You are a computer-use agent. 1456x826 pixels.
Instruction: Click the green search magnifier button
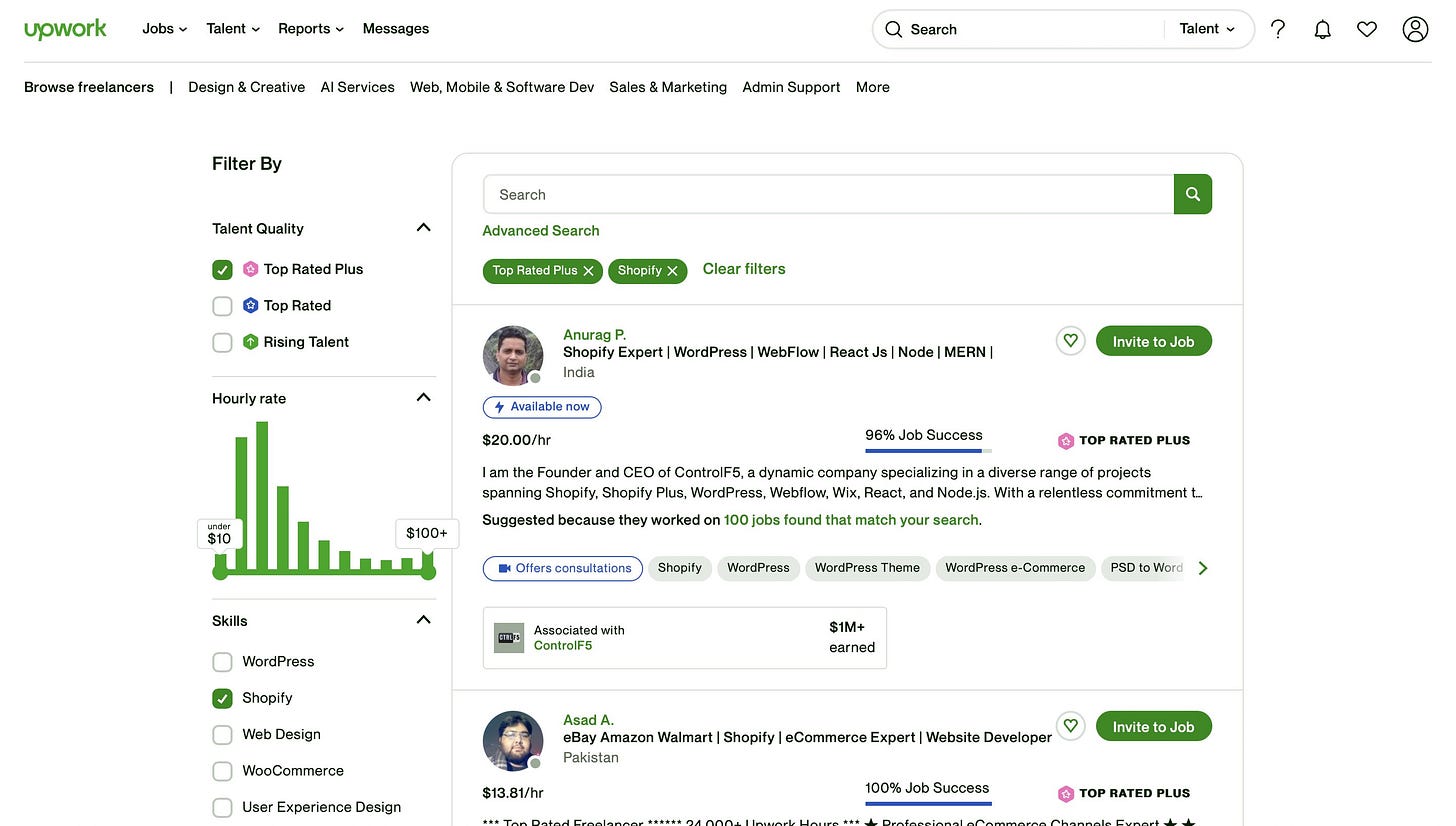point(1193,194)
